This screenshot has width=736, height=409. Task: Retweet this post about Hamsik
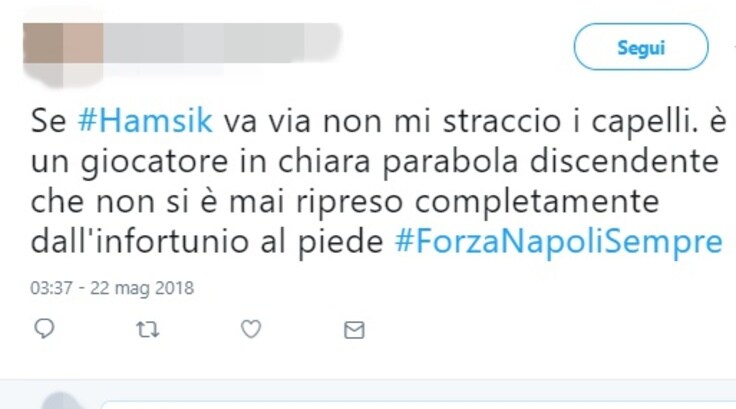[x=148, y=330]
